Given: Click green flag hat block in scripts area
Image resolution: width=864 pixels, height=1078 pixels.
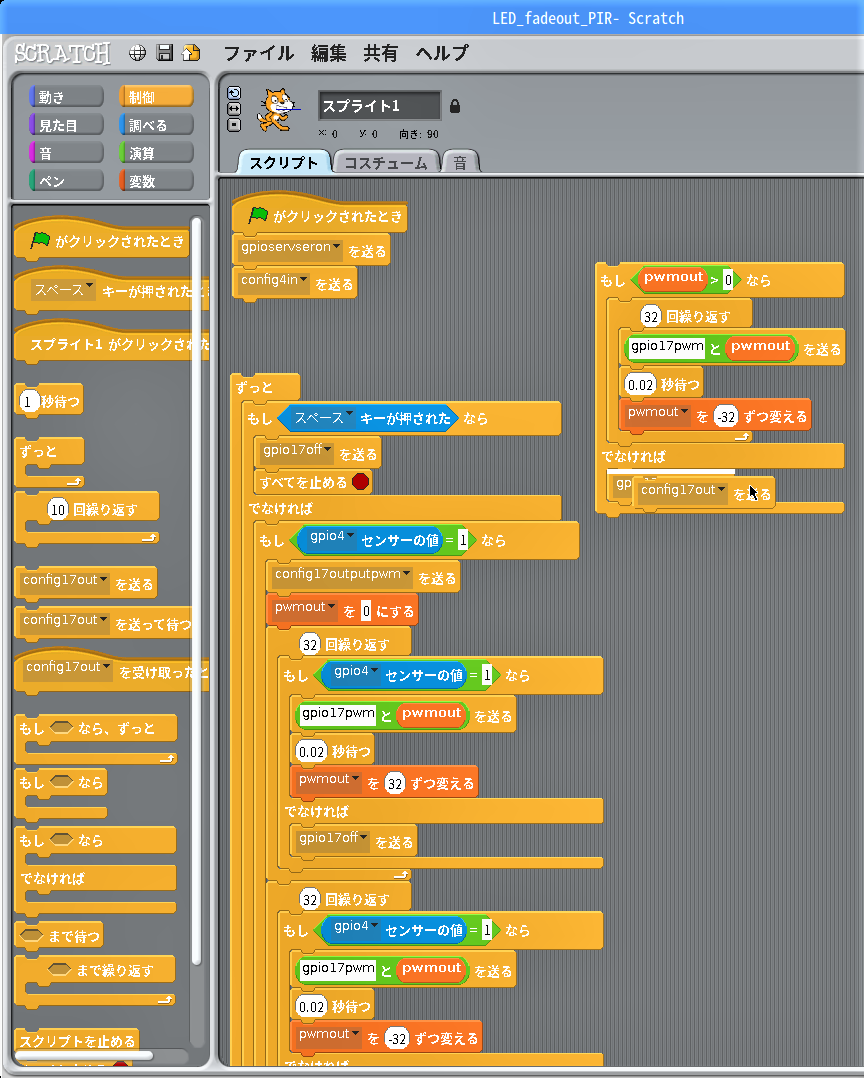Looking at the screenshot, I should tap(320, 216).
